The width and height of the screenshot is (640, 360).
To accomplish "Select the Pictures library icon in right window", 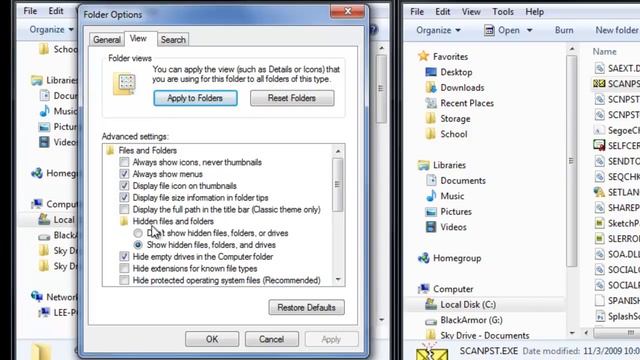I will (431, 211).
